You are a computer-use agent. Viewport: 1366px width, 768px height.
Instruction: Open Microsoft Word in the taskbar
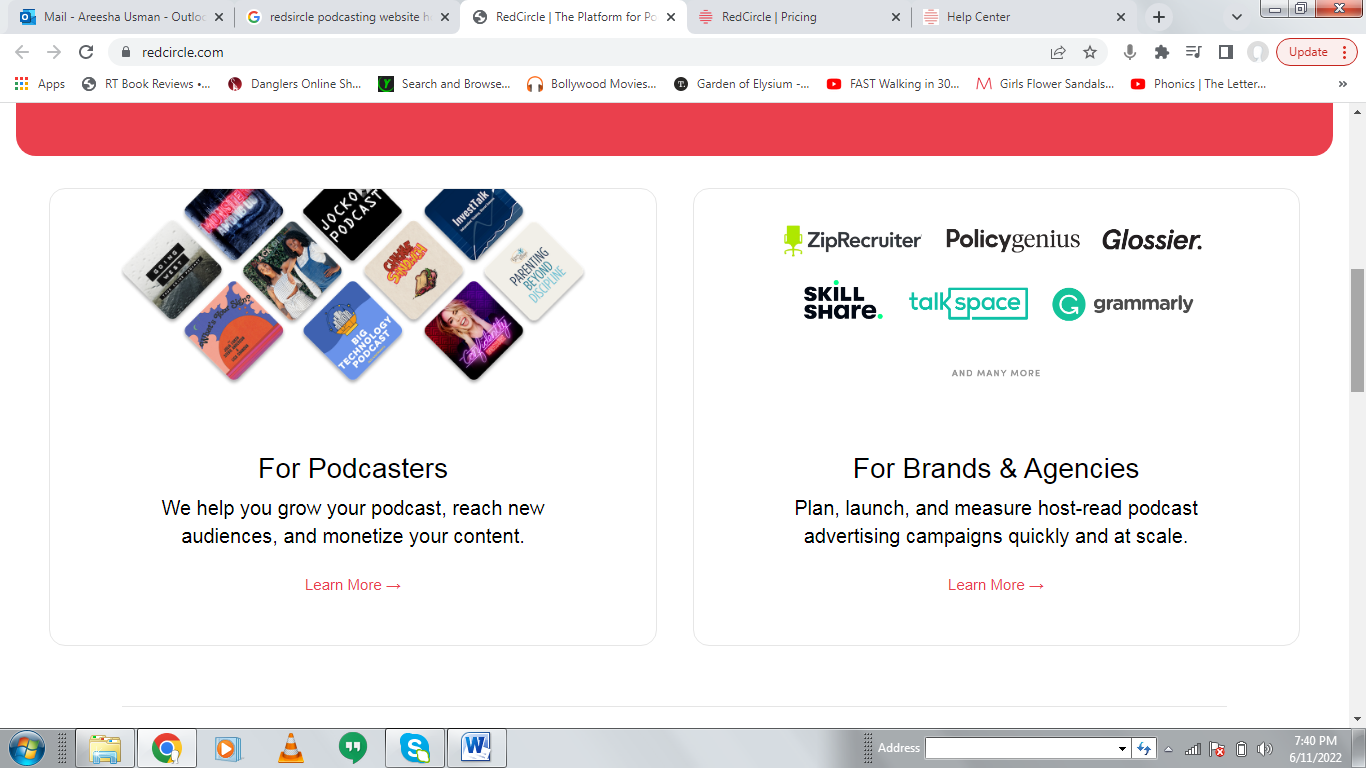pyautogui.click(x=476, y=748)
